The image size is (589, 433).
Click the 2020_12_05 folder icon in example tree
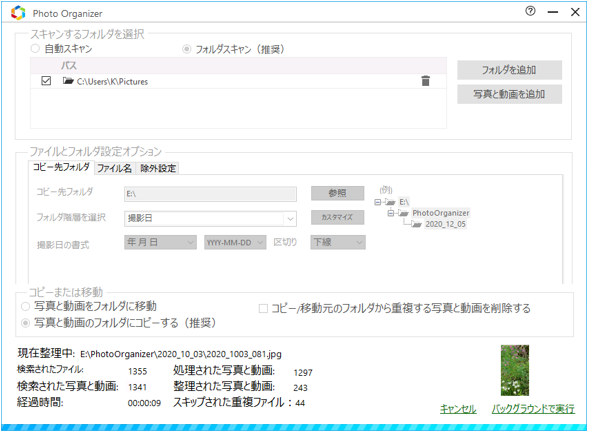(x=416, y=224)
